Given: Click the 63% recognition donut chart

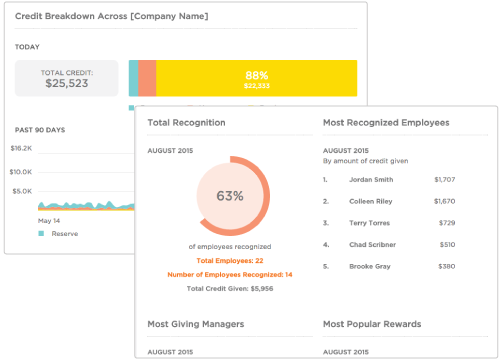Looking at the screenshot, I should 231,196.
